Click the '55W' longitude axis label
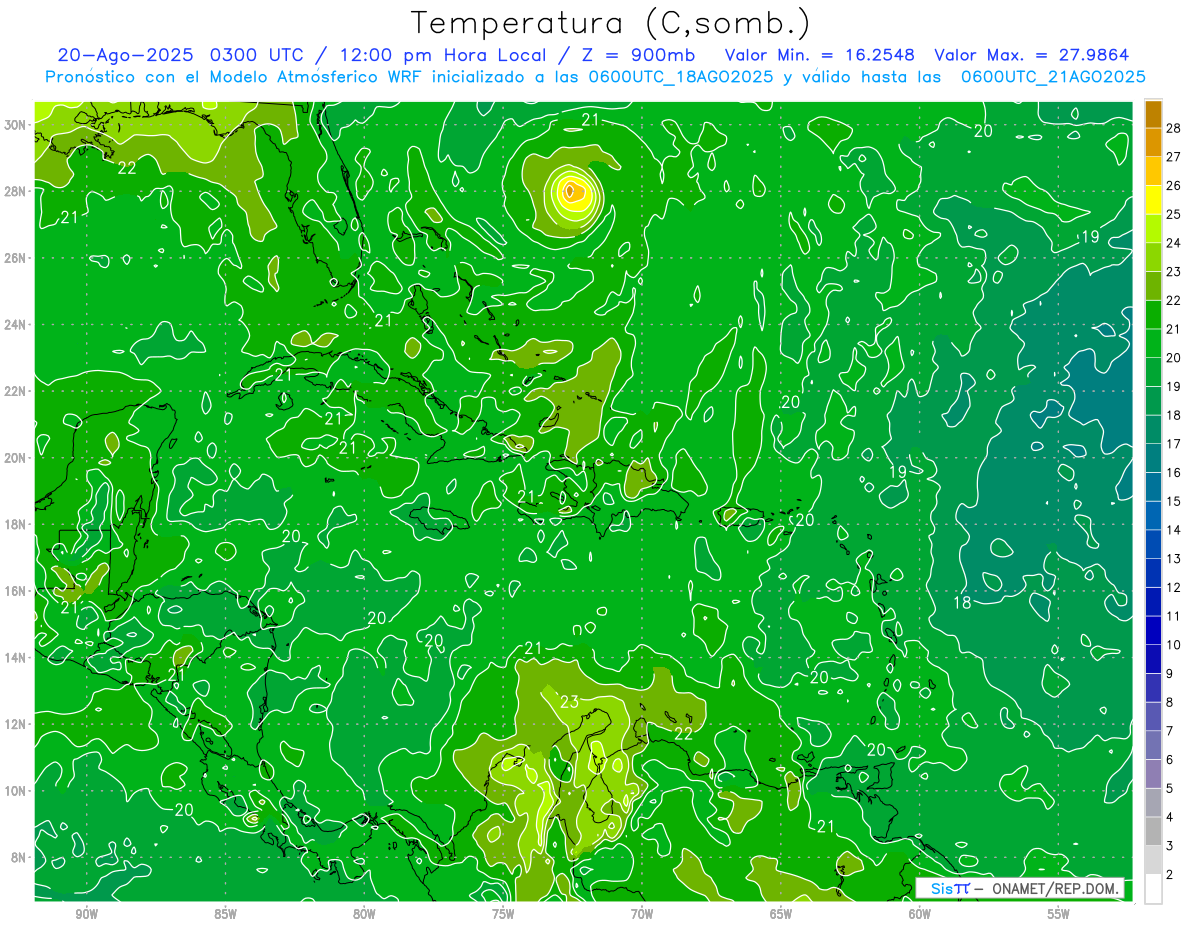Viewport: 1200px width, 927px height. point(1059,914)
